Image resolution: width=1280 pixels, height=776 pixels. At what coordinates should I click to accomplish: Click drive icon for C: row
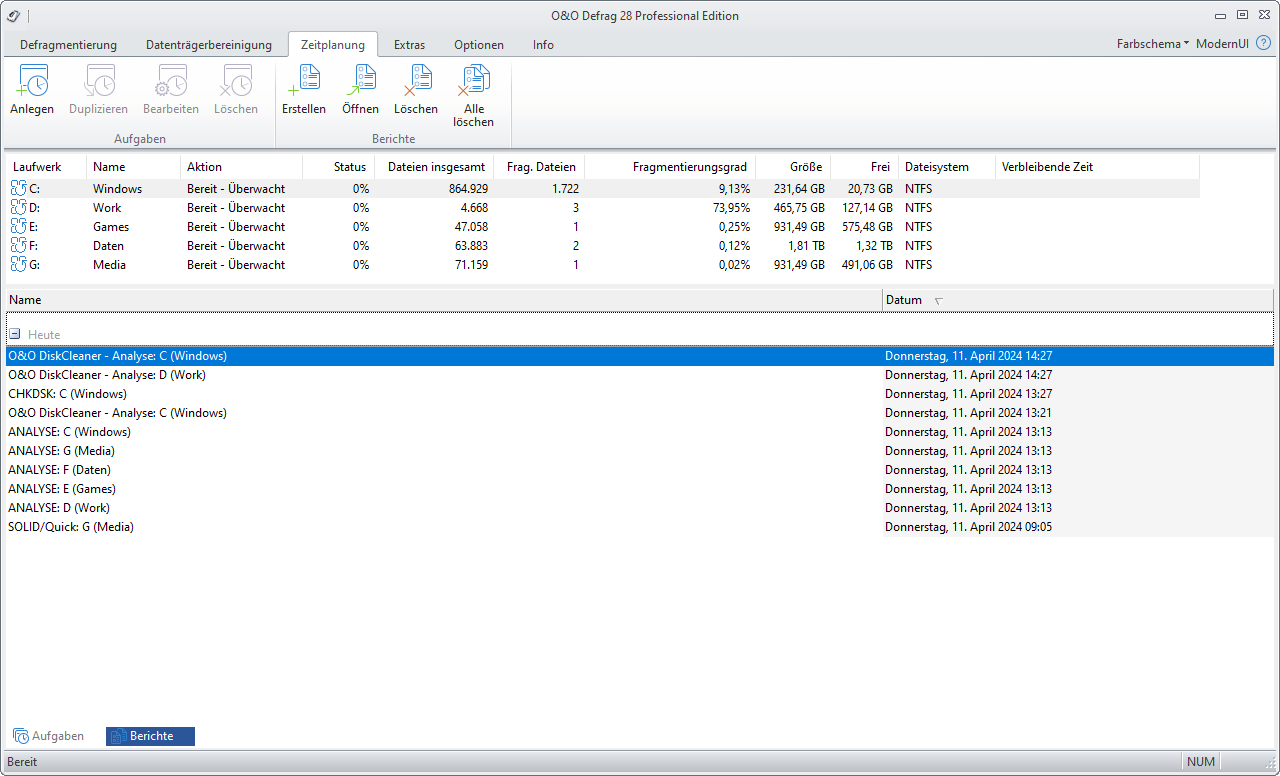point(18,188)
